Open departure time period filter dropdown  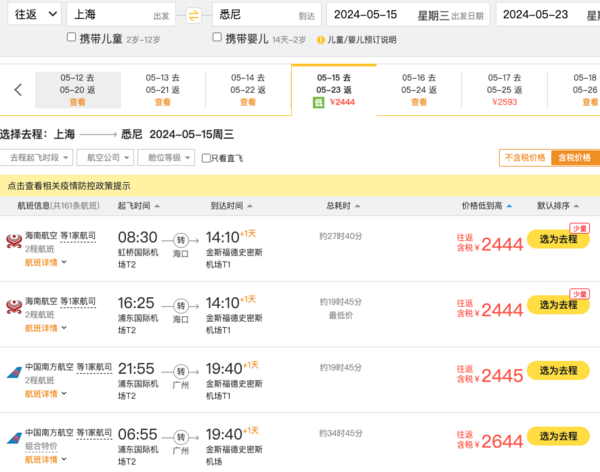tap(36, 158)
